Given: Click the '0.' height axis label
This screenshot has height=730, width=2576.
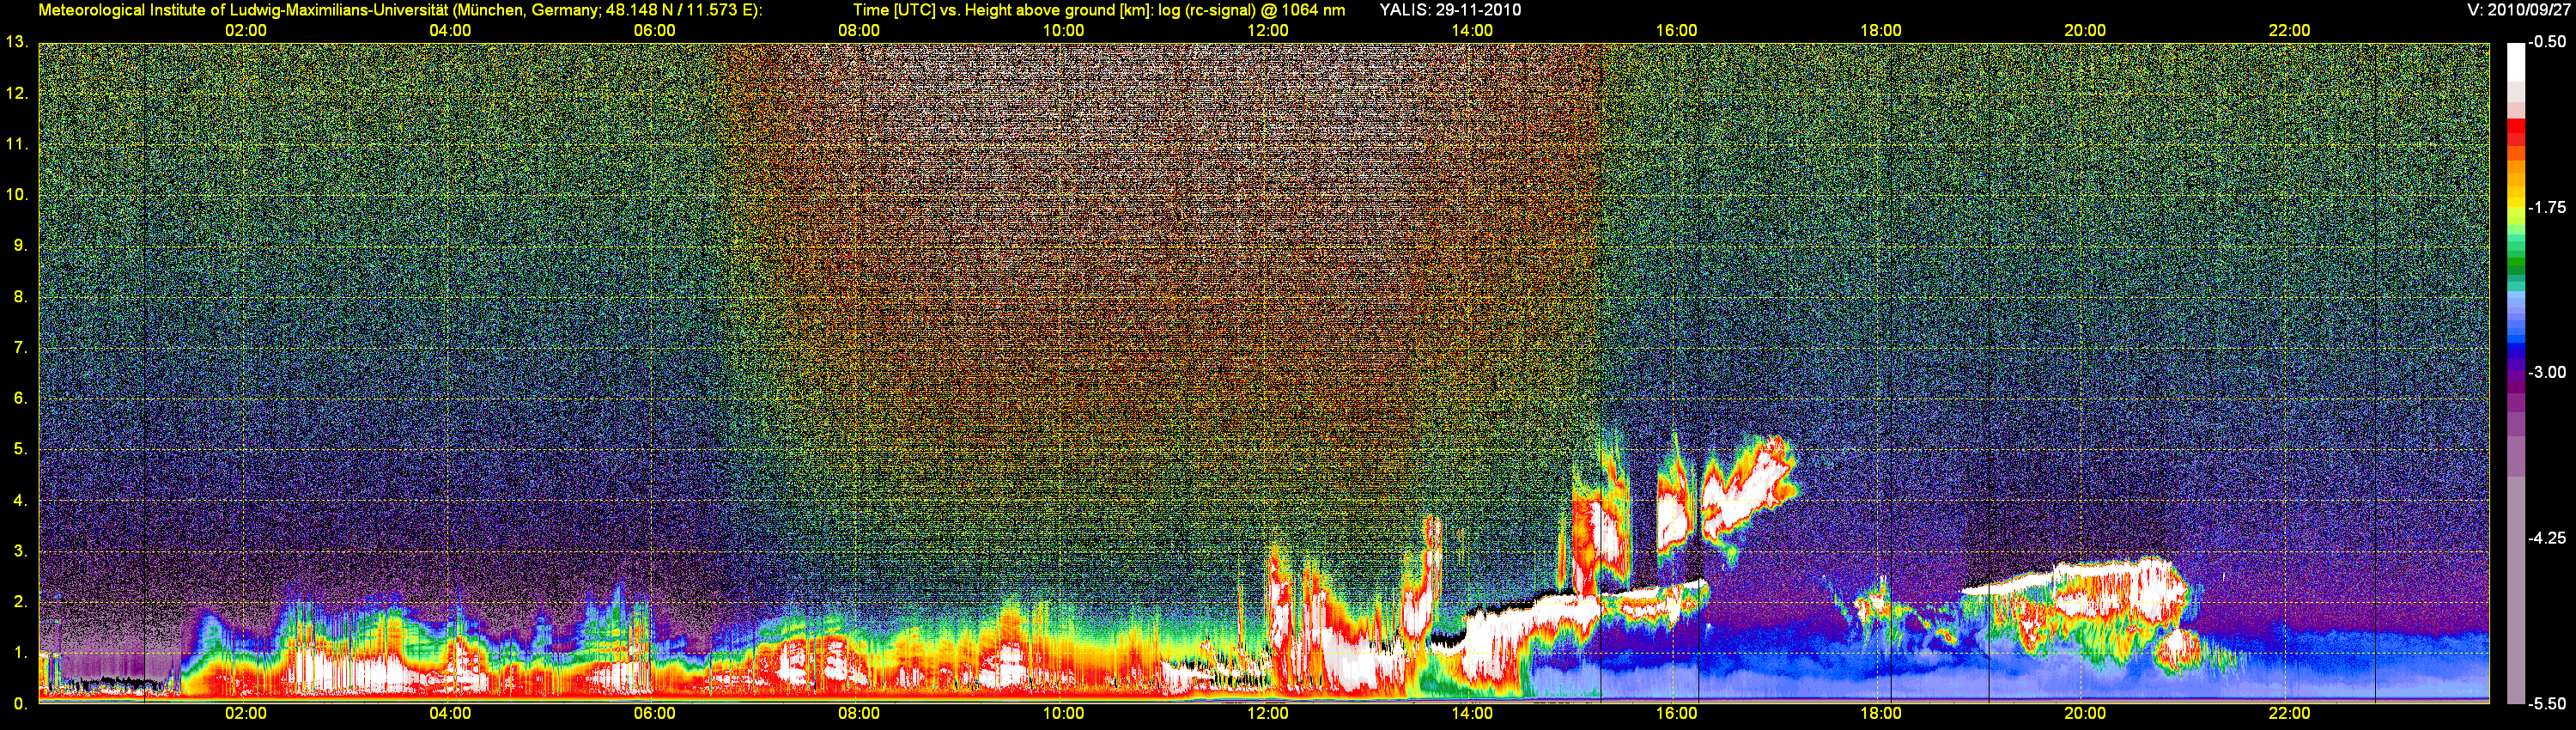Looking at the screenshot, I should pos(20,703).
